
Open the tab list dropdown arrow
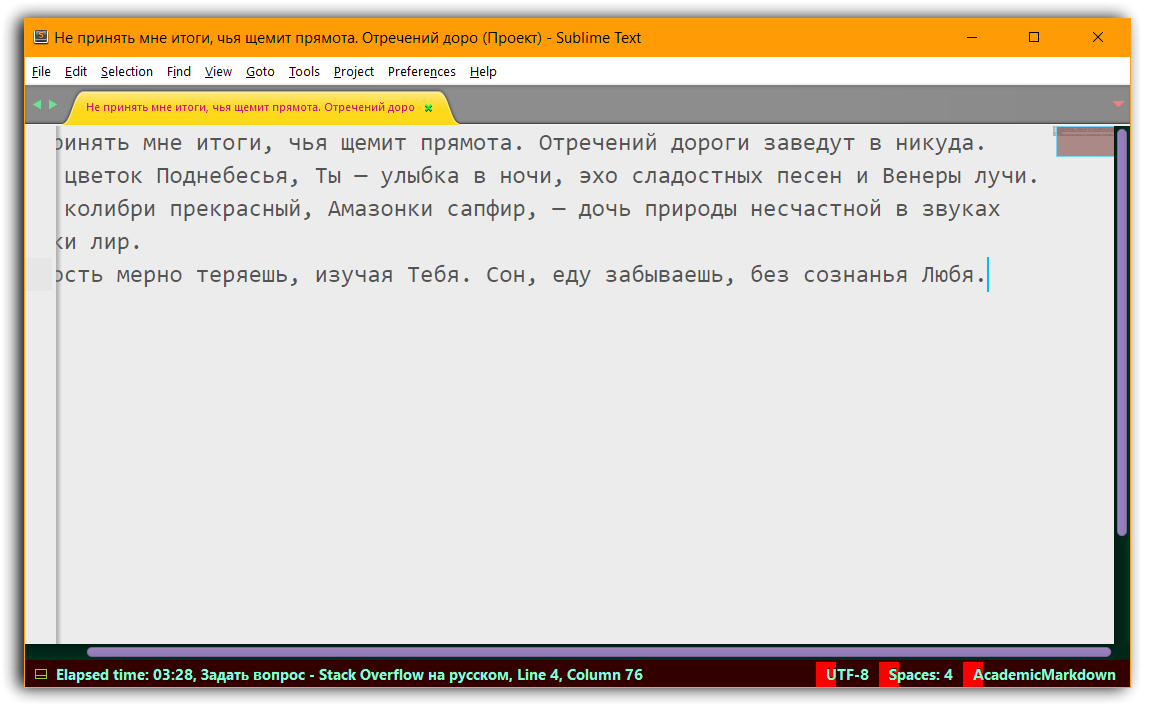click(x=1118, y=104)
